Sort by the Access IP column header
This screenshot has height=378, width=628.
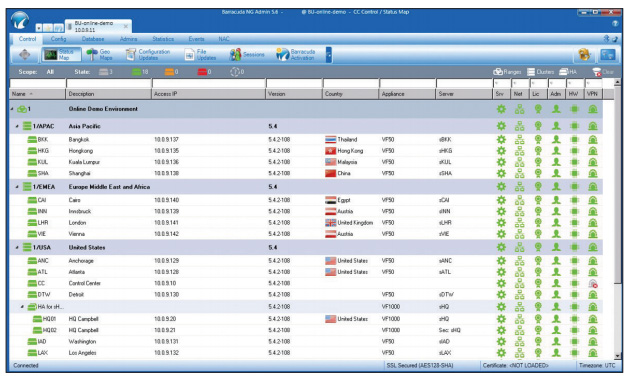click(209, 94)
